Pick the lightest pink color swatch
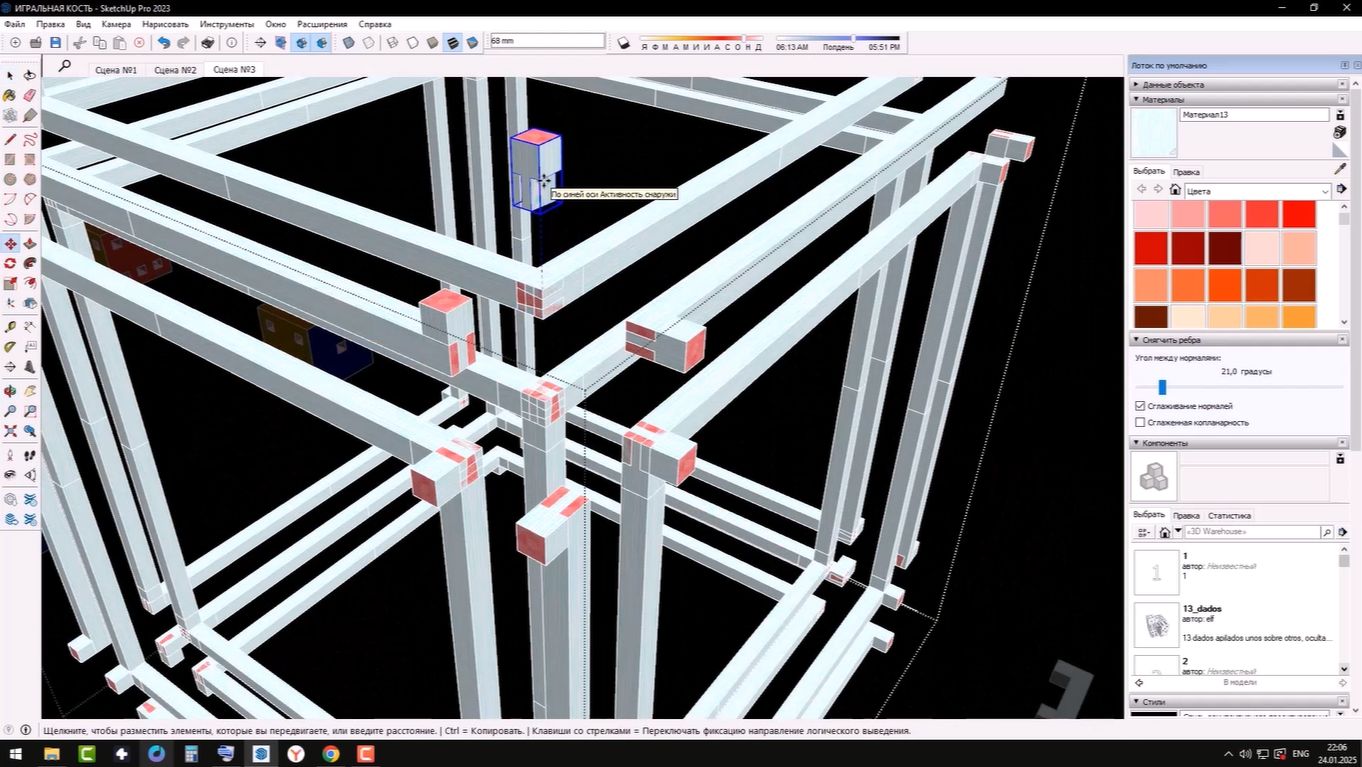The height and width of the screenshot is (767, 1362). point(1150,214)
